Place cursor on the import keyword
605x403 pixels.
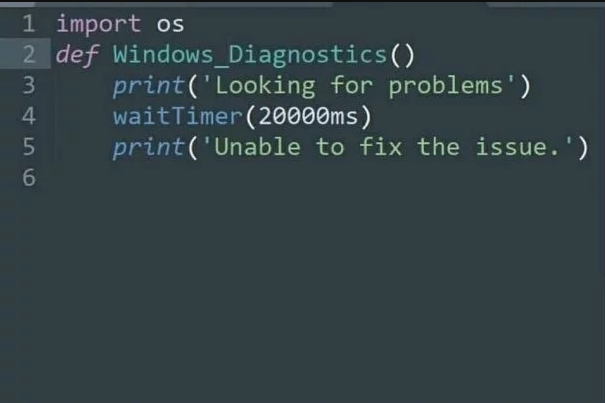click(98, 22)
